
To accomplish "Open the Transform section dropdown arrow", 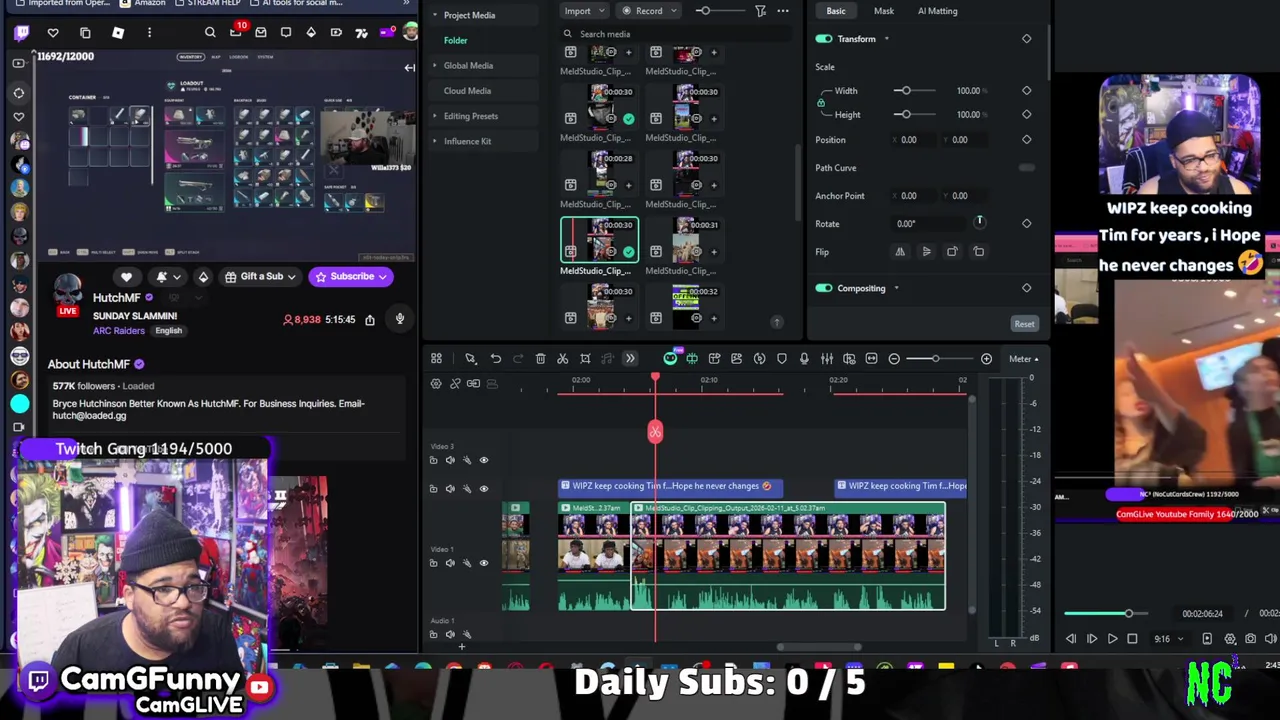I will click(886, 39).
